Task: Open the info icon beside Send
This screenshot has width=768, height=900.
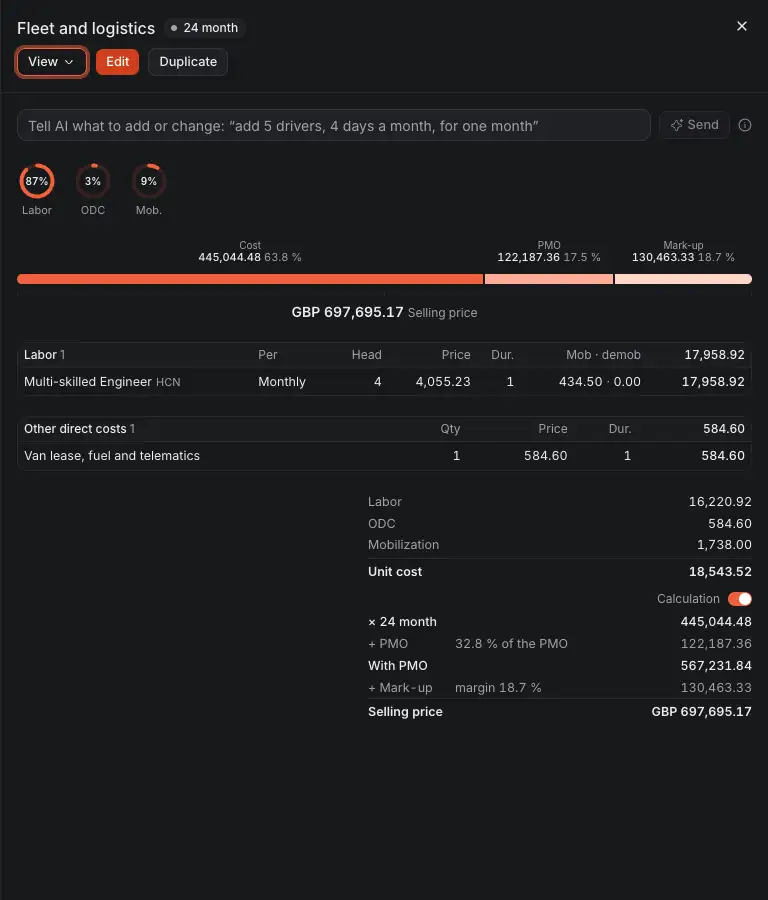Action: click(744, 125)
